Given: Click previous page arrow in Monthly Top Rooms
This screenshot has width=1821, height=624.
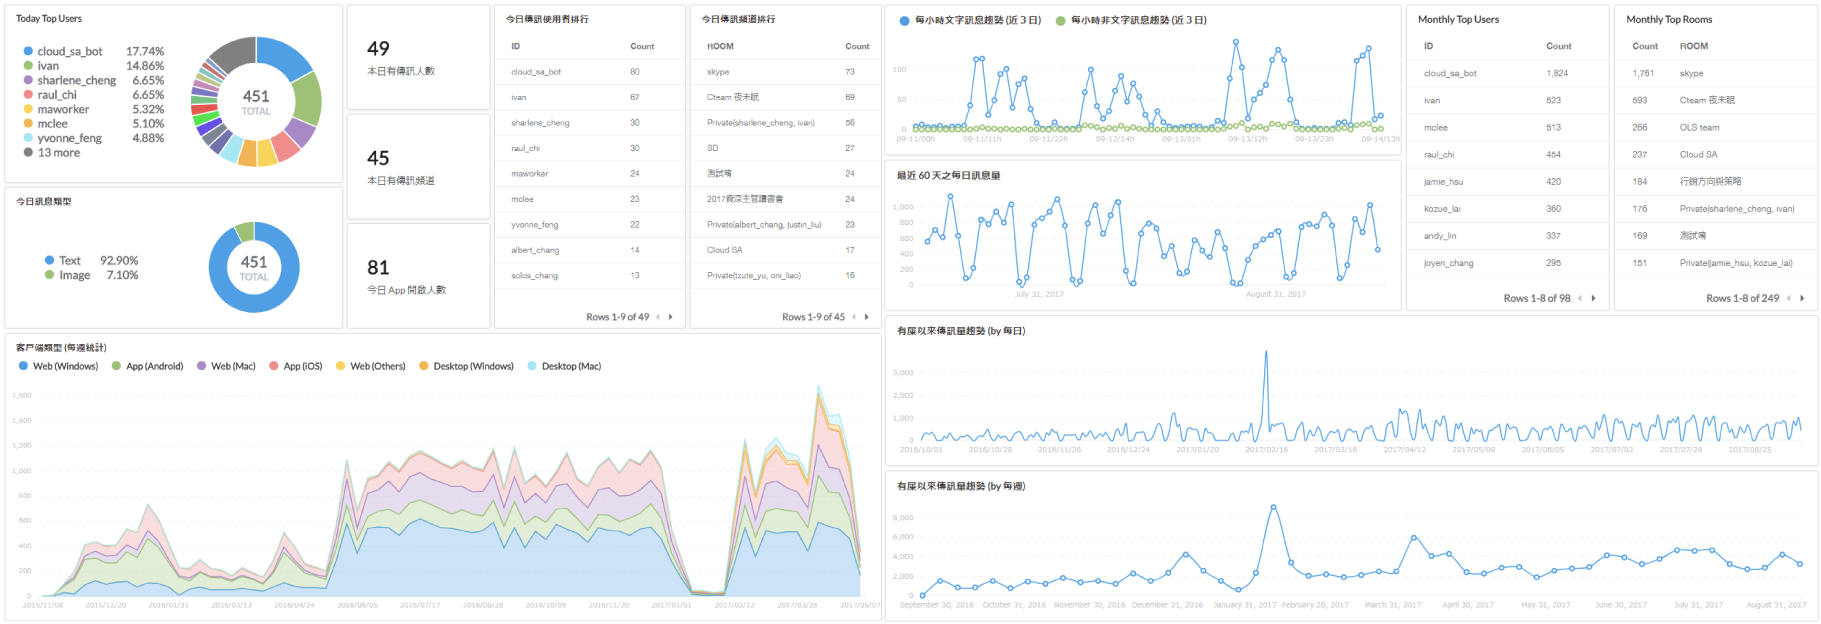Looking at the screenshot, I should tap(1788, 298).
